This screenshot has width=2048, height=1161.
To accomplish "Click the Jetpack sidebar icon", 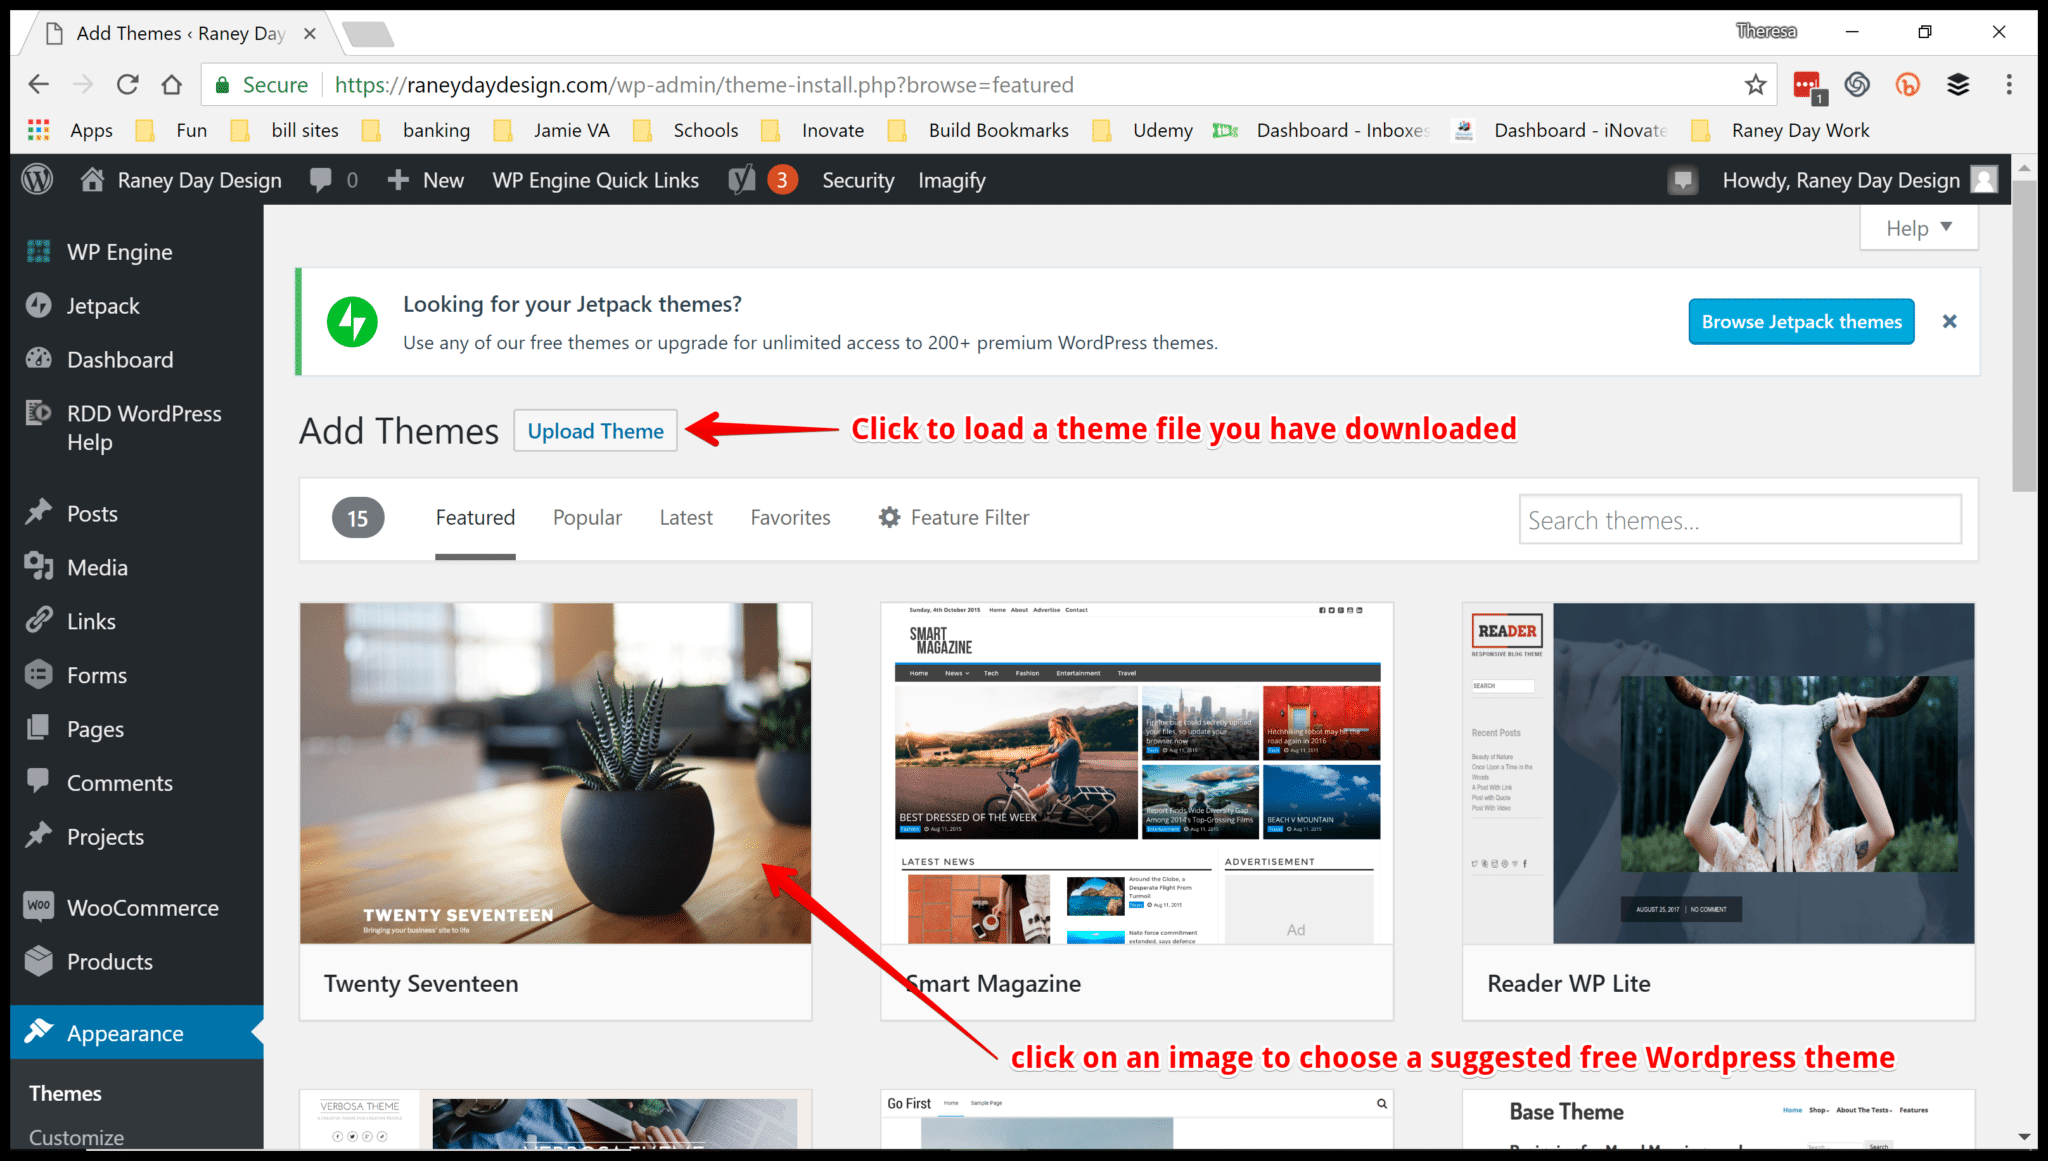I will [39, 305].
